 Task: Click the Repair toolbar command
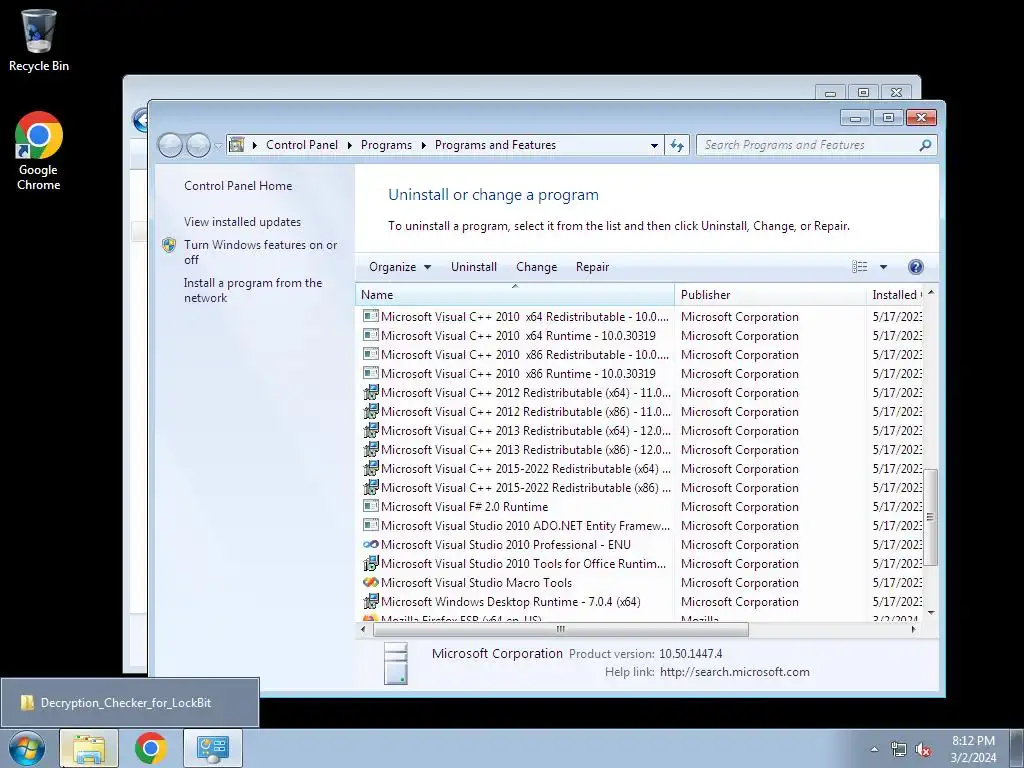[592, 266]
